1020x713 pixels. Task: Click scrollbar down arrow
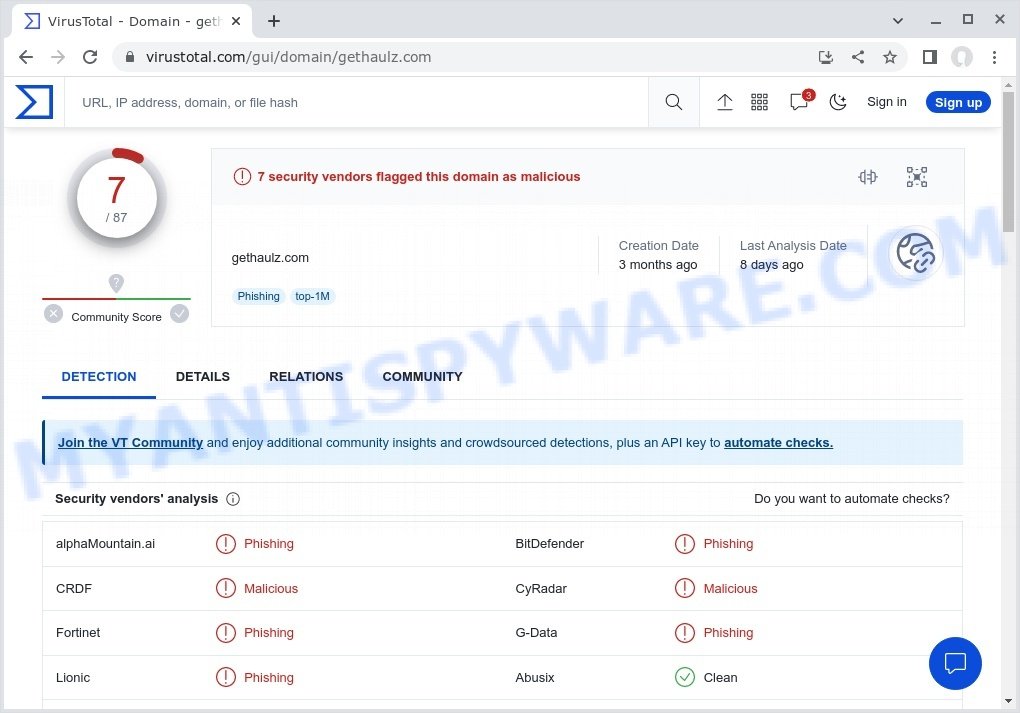tap(1008, 701)
